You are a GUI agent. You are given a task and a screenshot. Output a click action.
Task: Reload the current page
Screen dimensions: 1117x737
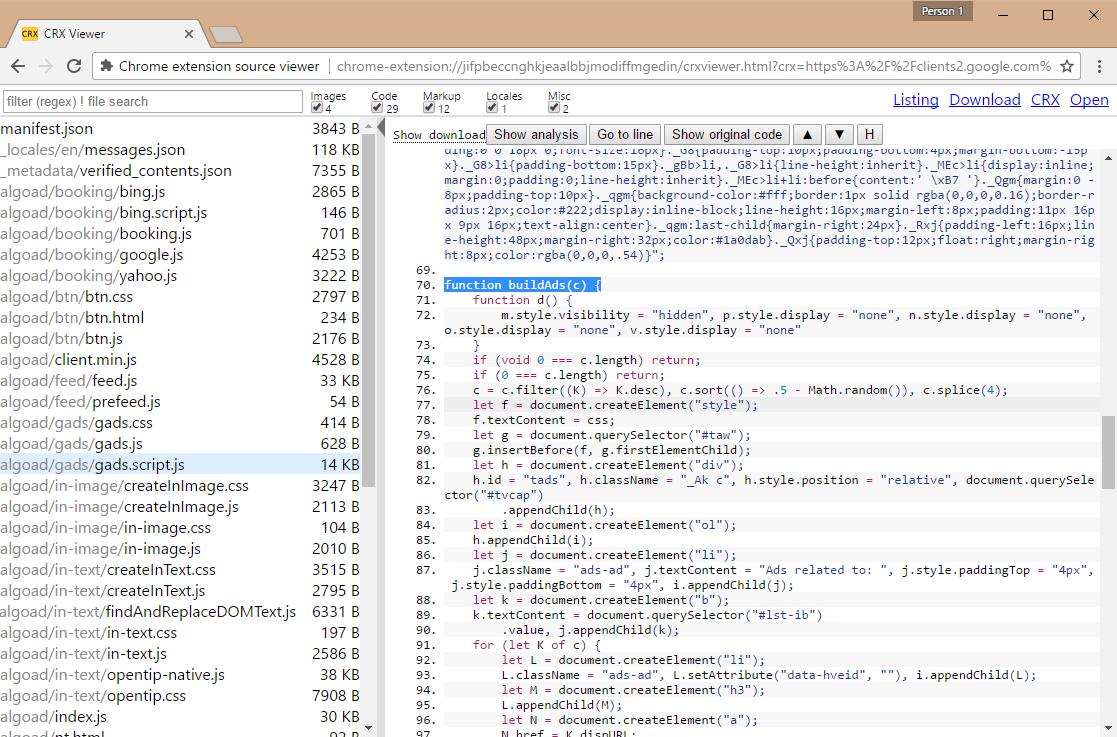75,64
